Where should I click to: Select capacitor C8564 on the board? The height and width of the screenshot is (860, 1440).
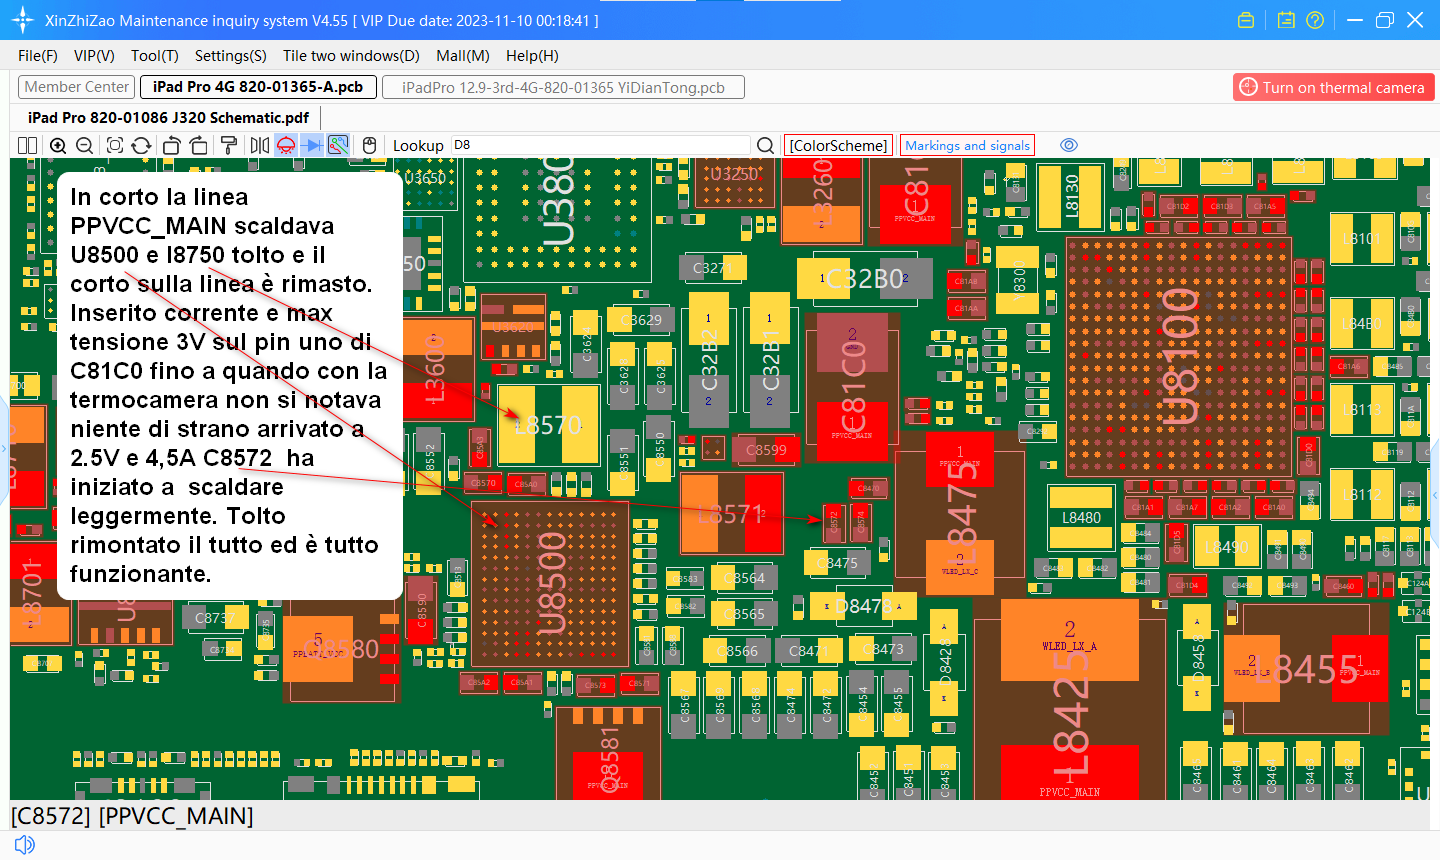745,578
